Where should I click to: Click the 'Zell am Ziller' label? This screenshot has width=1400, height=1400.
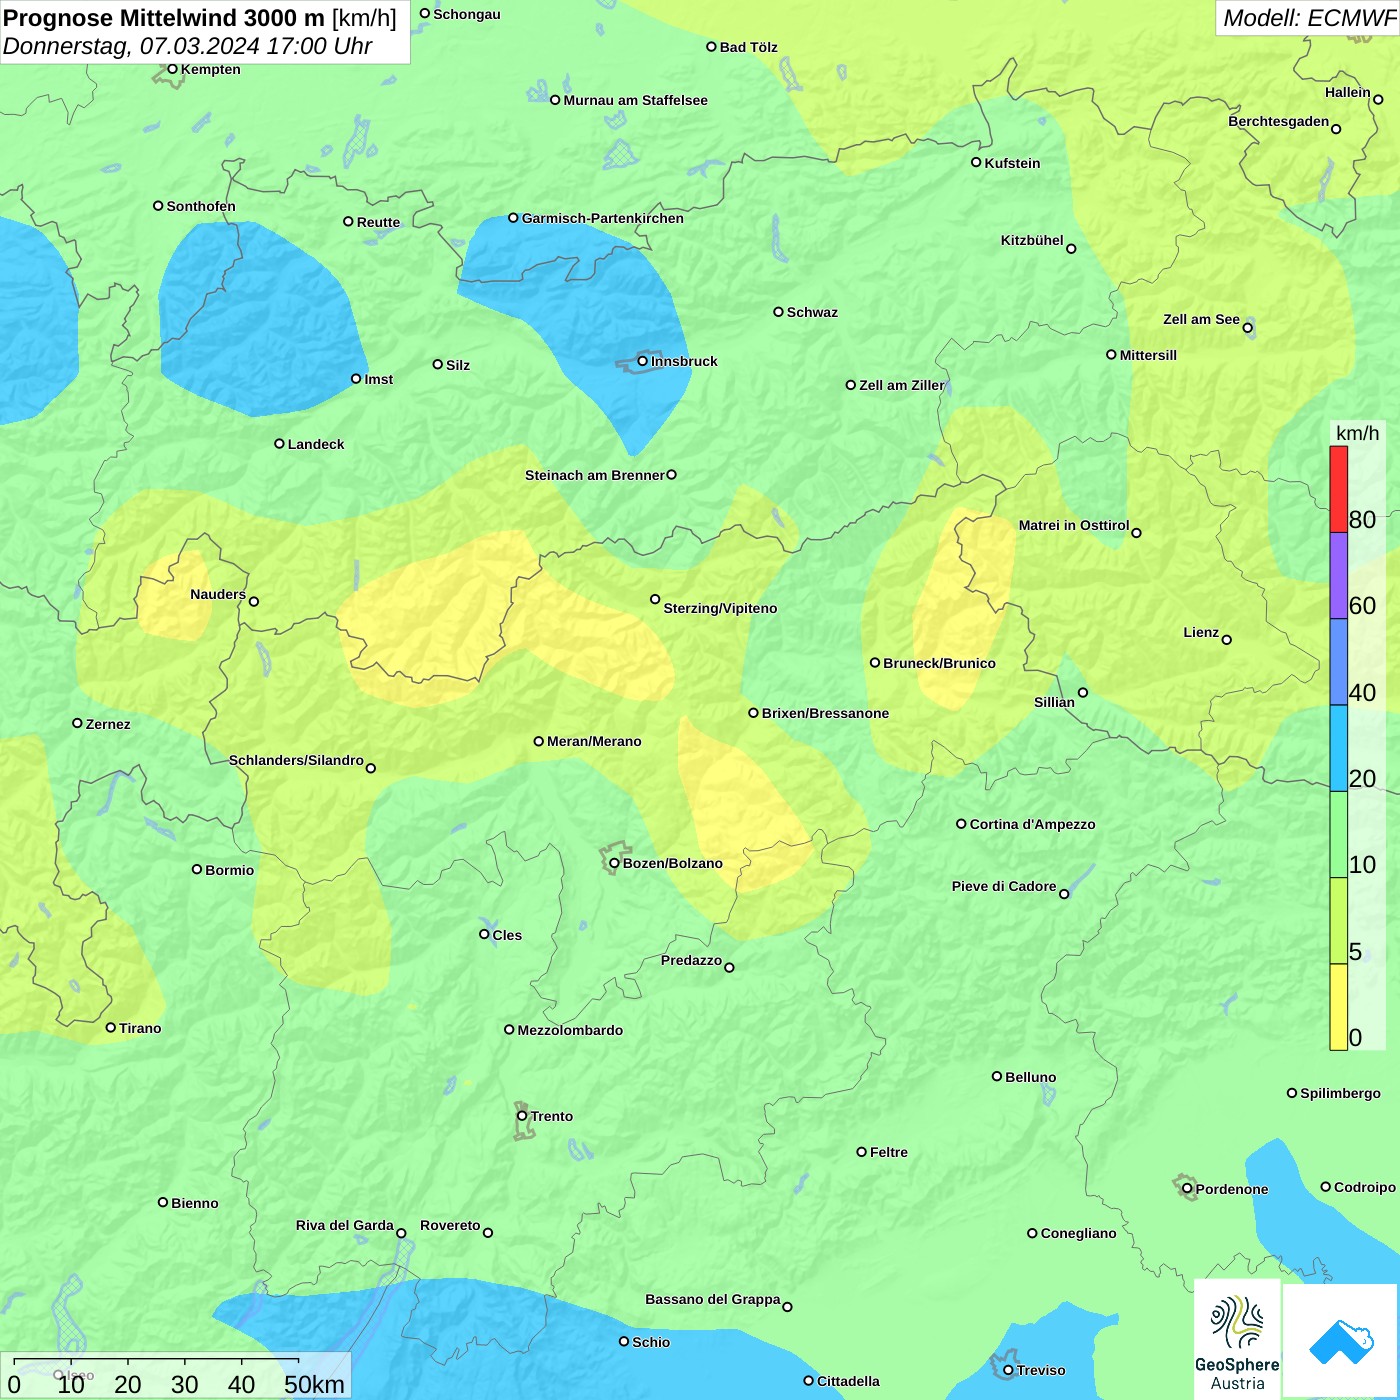901,385
